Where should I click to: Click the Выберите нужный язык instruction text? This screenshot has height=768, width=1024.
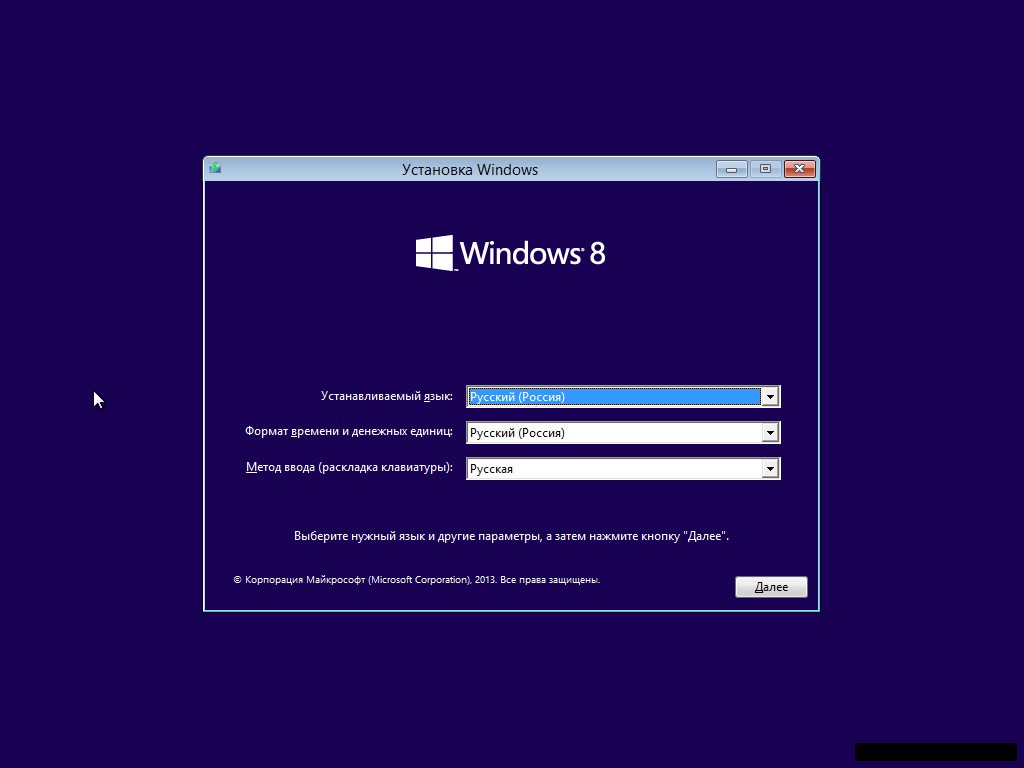tap(511, 536)
